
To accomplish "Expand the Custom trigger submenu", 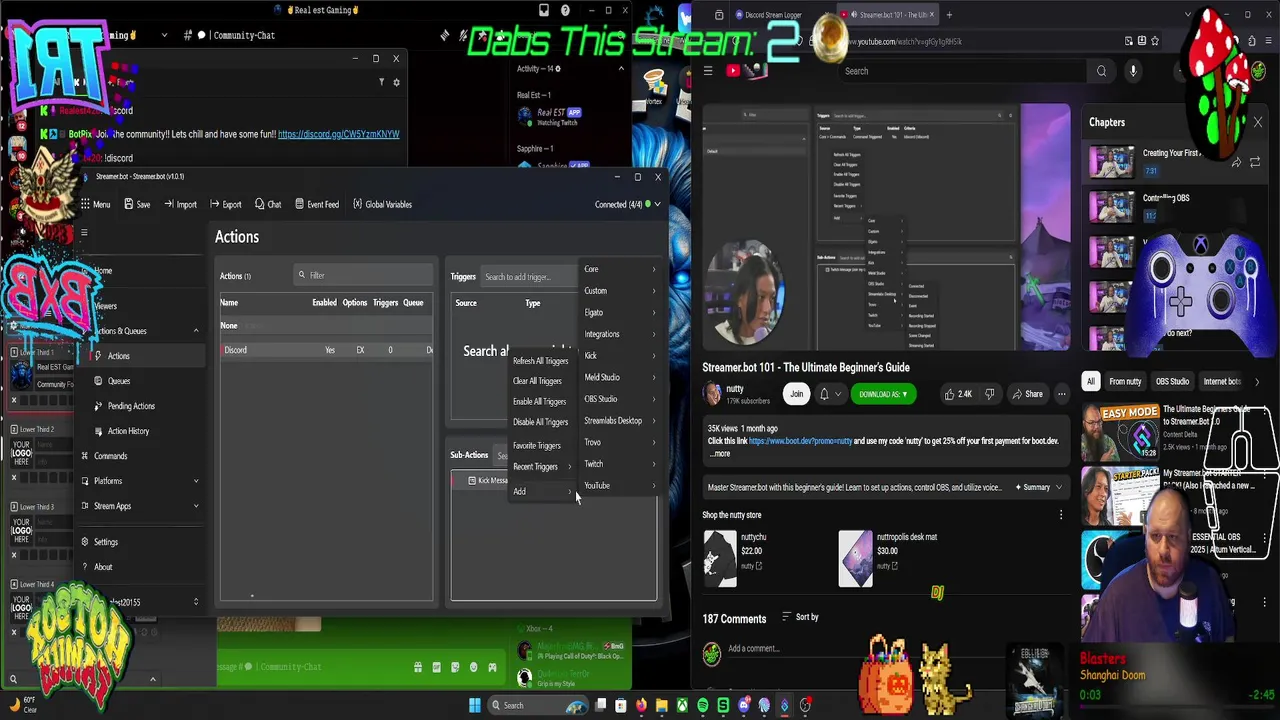I will point(620,291).
